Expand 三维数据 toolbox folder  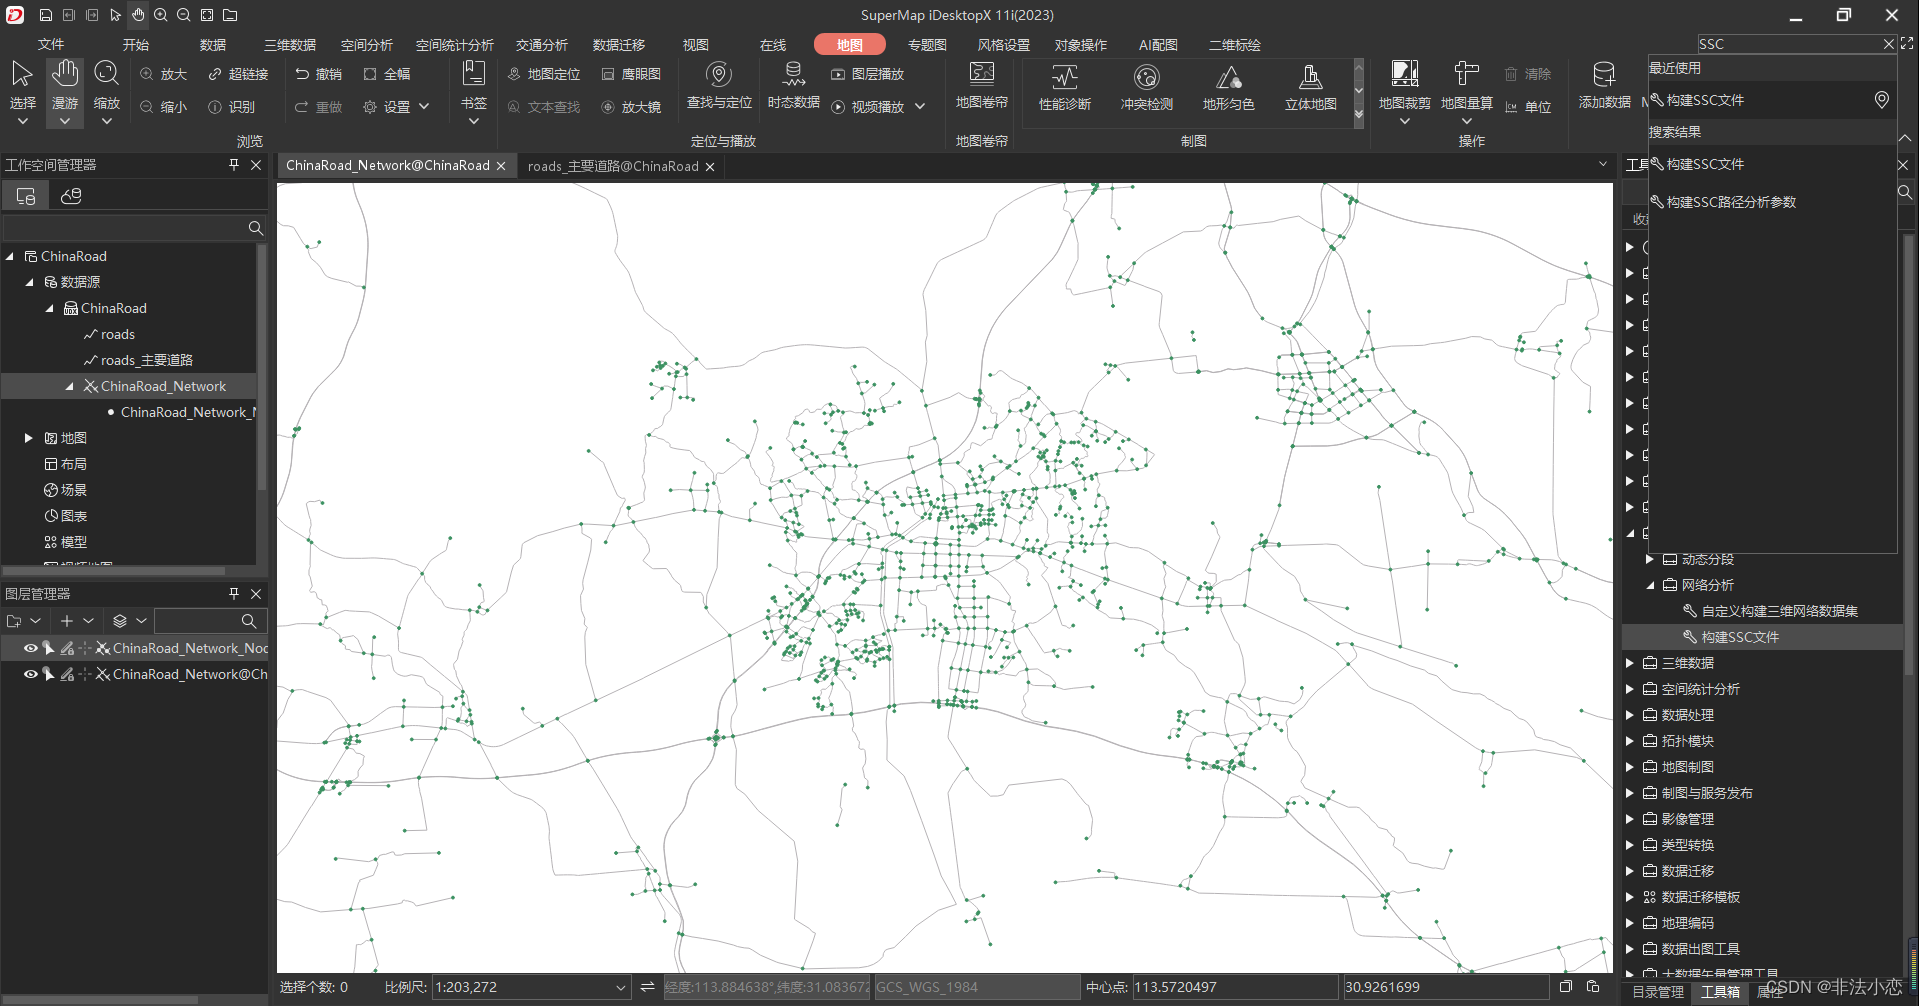click(1630, 663)
